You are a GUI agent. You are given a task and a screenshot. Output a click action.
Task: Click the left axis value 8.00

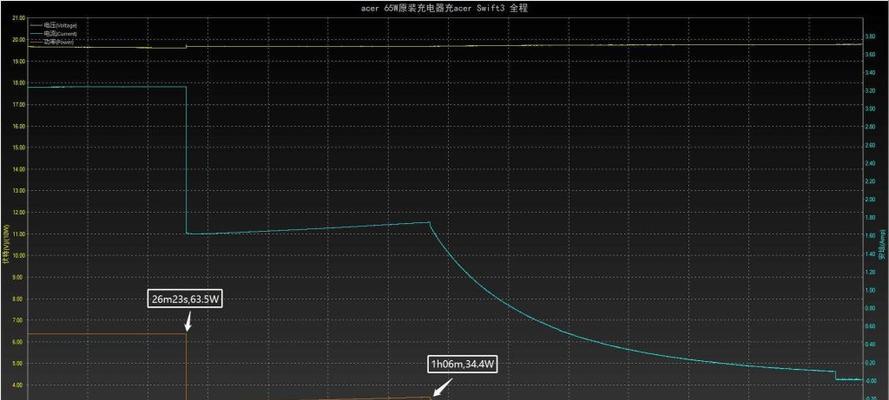tap(20, 299)
